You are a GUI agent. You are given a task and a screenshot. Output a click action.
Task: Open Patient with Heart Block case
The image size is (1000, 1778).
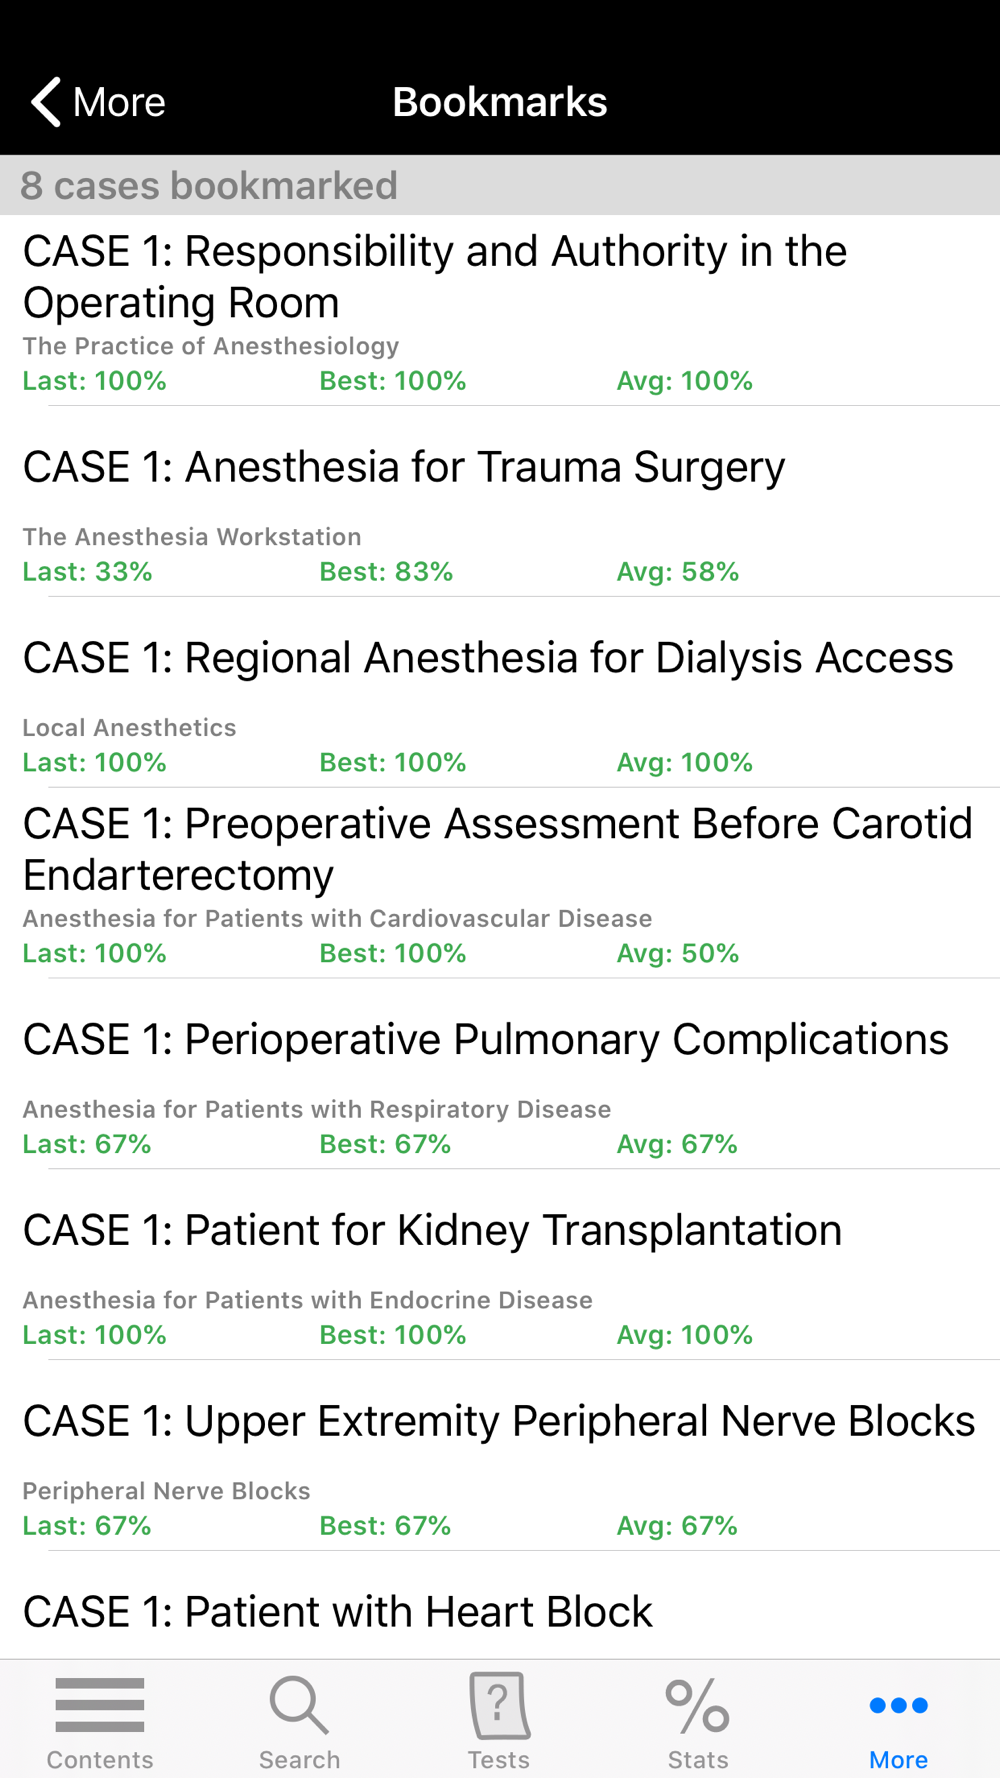point(338,1612)
